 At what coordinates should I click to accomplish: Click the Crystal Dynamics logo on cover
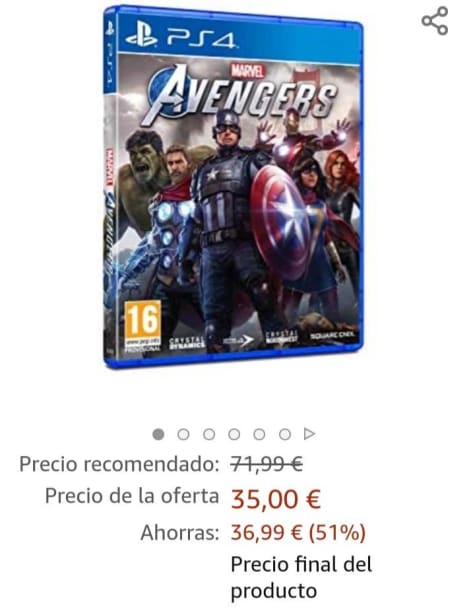point(186,342)
